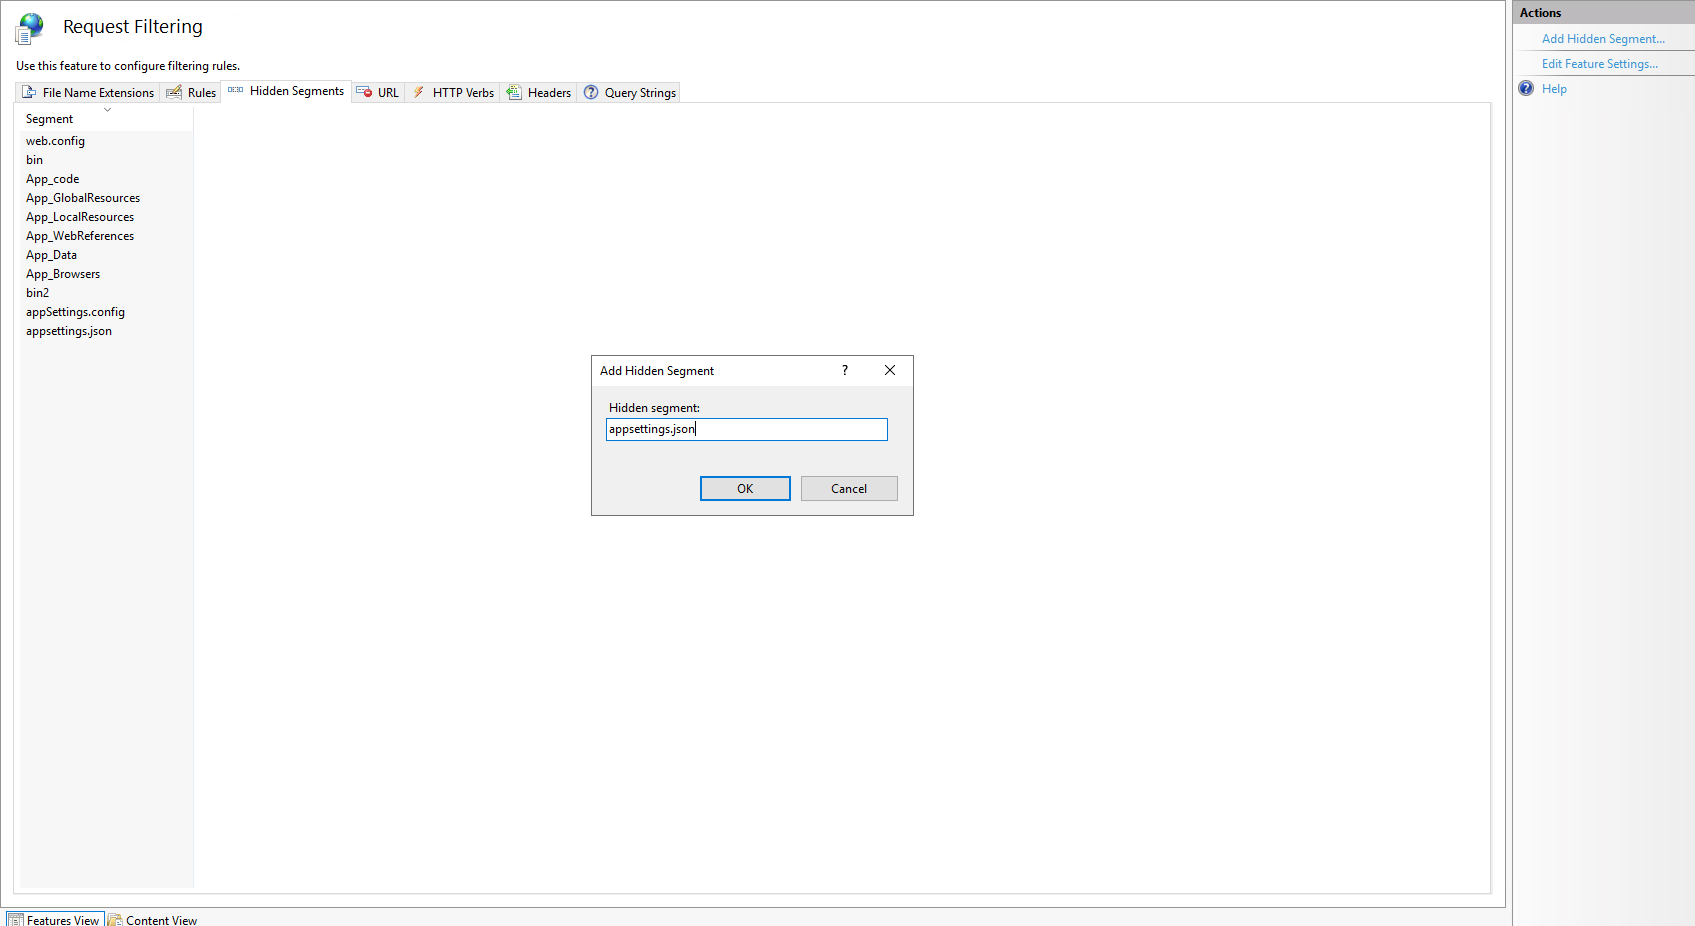
Task: Click the Cancel button in the dialog
Action: point(848,488)
